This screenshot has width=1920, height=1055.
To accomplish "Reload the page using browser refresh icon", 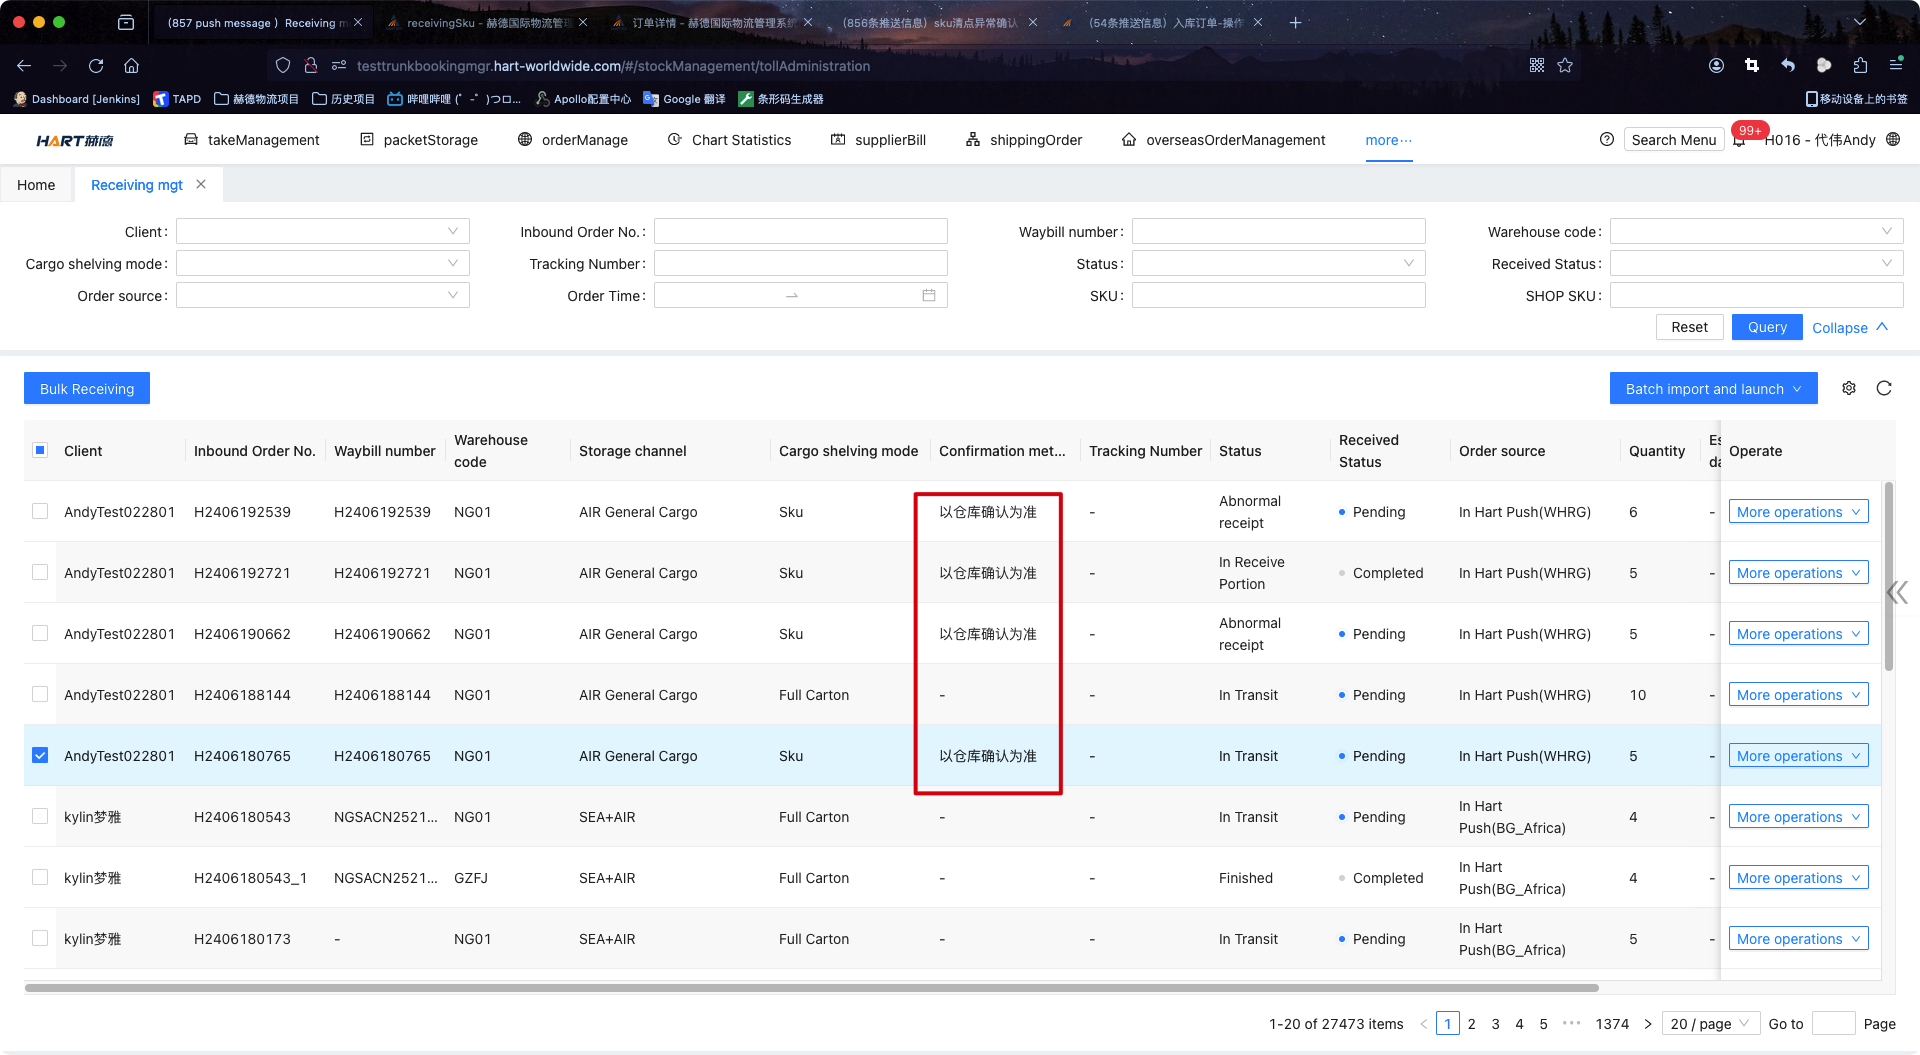I will [x=96, y=66].
